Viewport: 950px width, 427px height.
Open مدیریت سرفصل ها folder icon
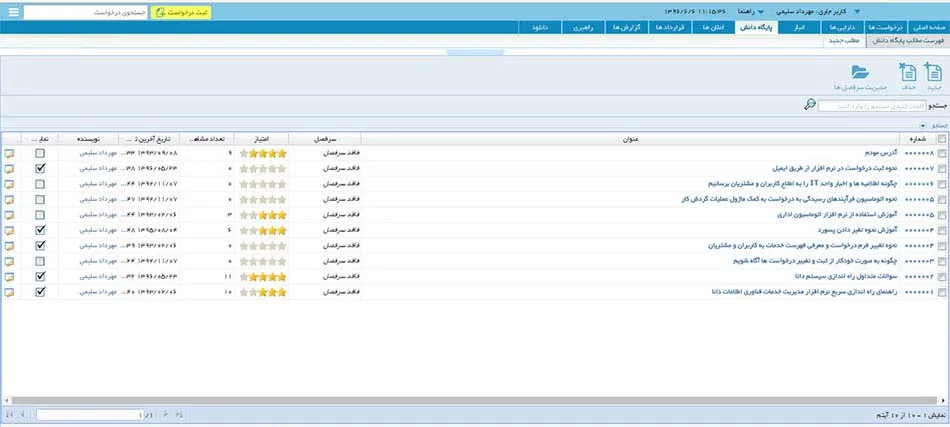(x=860, y=72)
